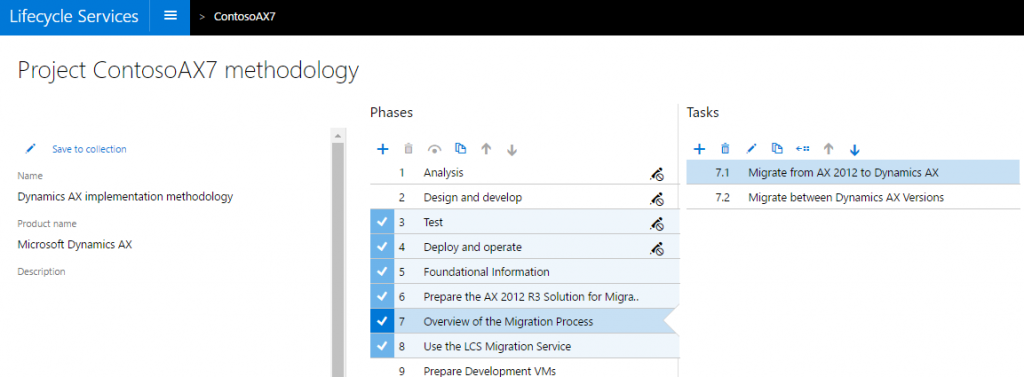The height and width of the screenshot is (377, 1024).
Task: Delete selected task using Tasks trash icon
Action: pos(725,149)
